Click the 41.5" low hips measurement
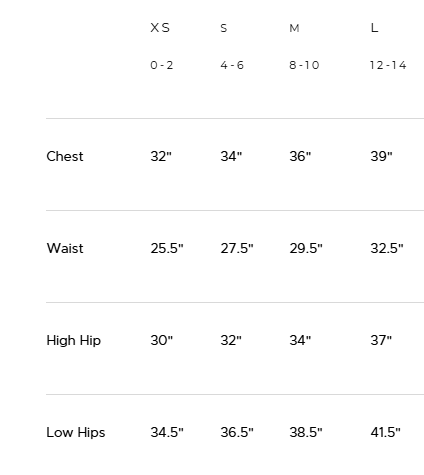Screen dimensions: 424x475 (386, 432)
